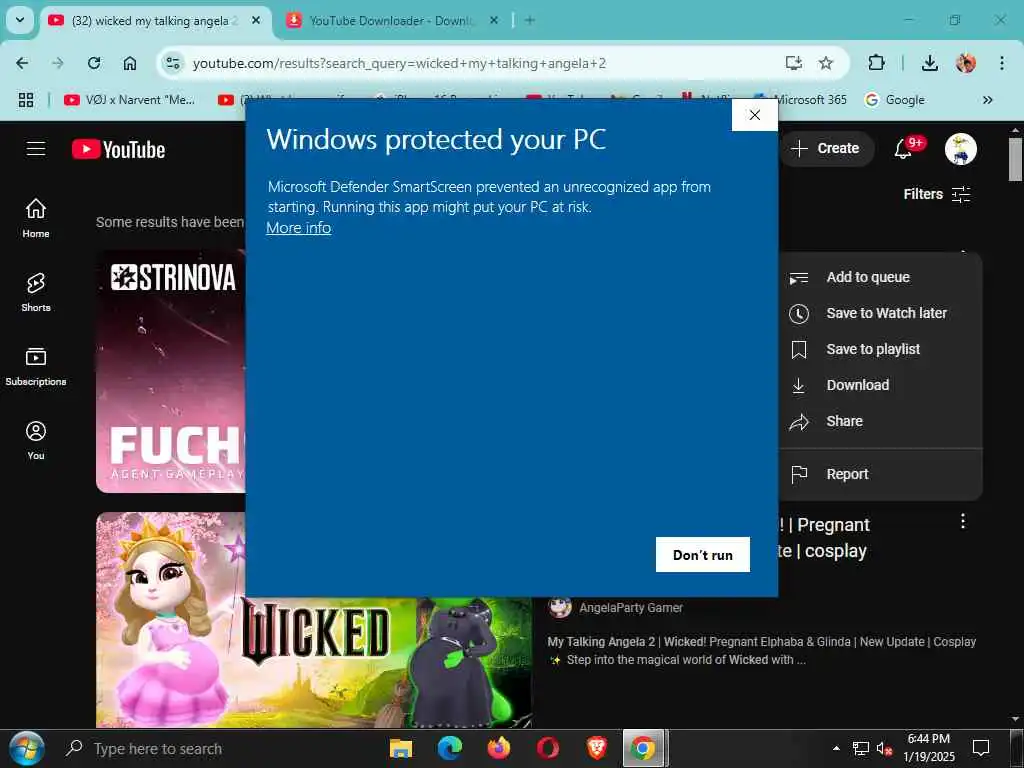Click More info in SmartScreen dialog
This screenshot has width=1024, height=768.
point(298,228)
